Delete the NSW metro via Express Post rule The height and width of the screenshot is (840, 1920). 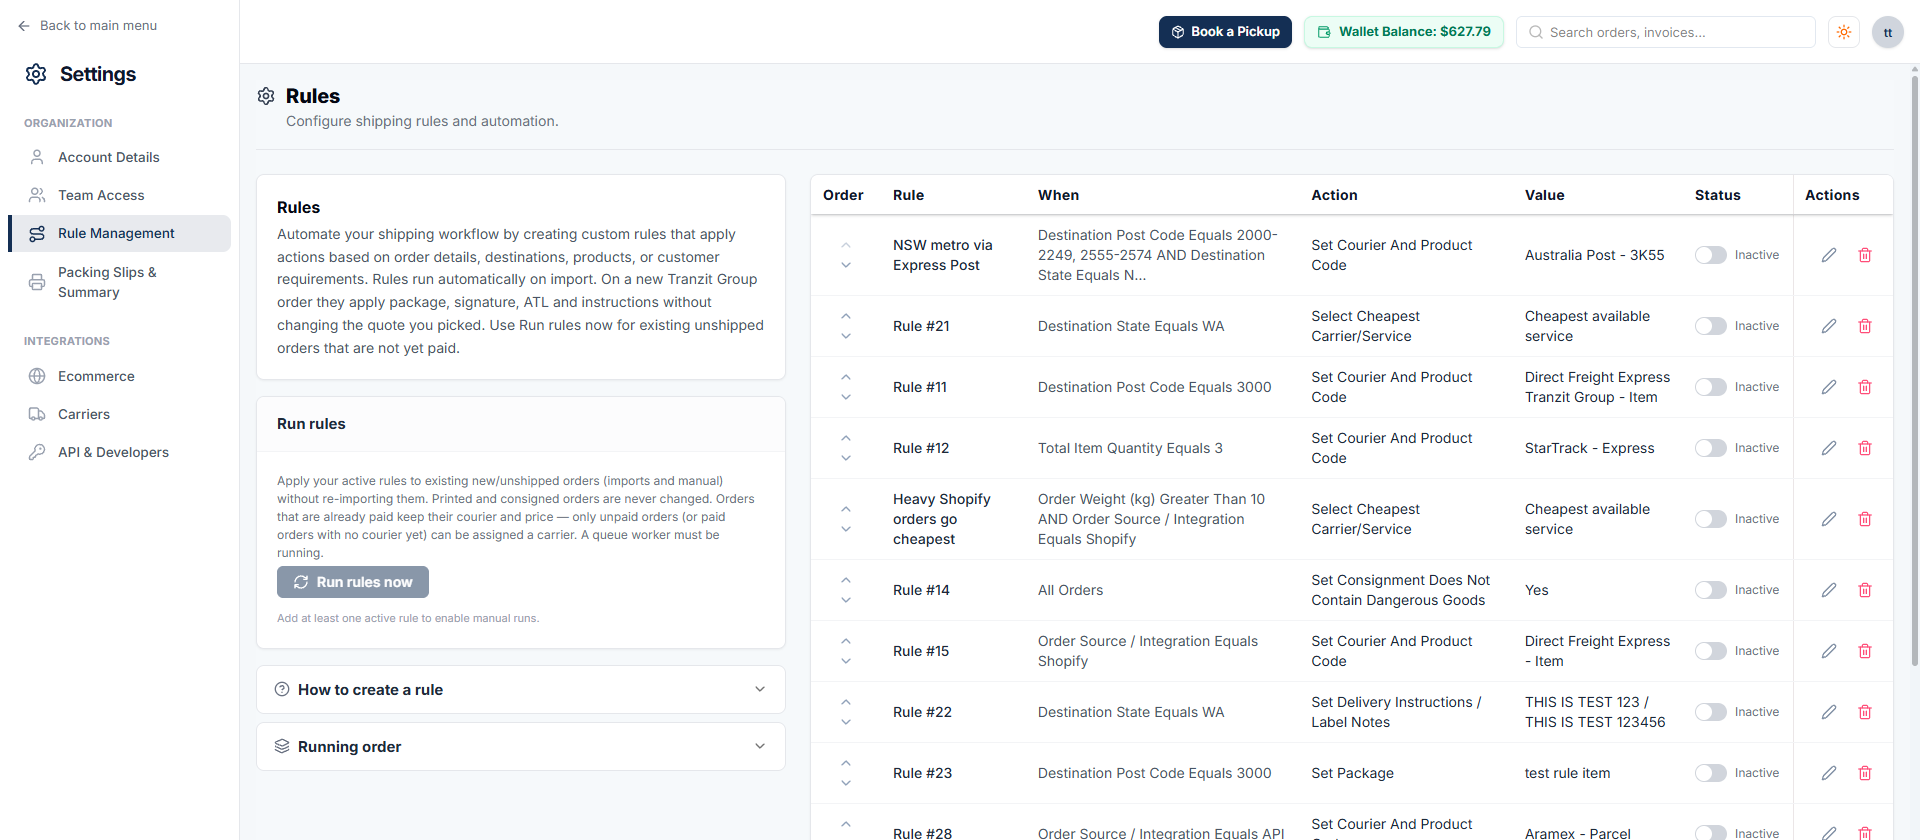click(x=1865, y=255)
